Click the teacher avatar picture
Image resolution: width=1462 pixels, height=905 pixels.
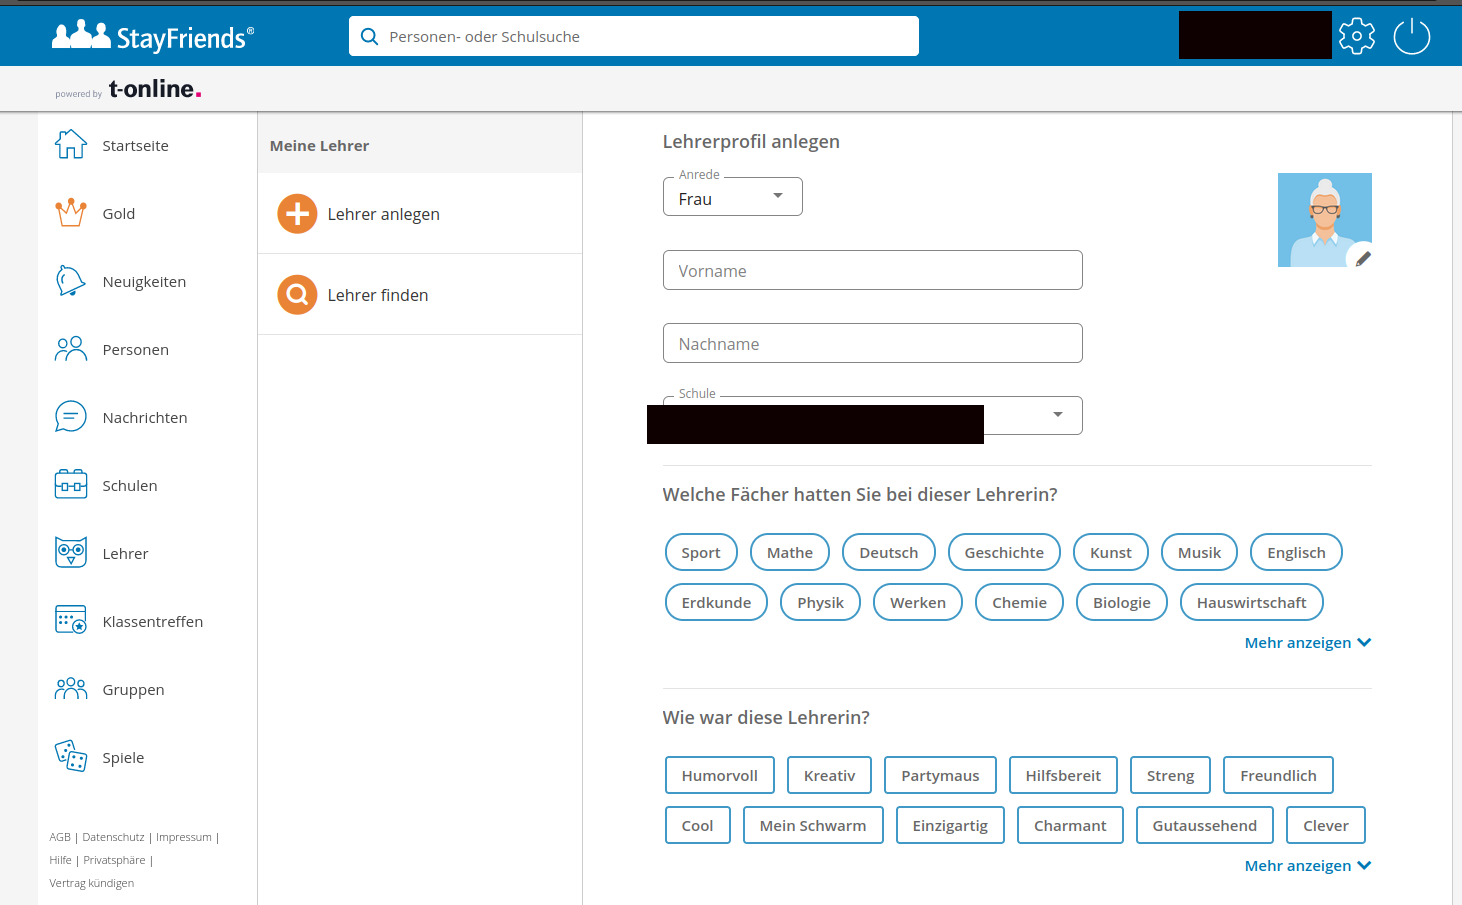tap(1324, 220)
